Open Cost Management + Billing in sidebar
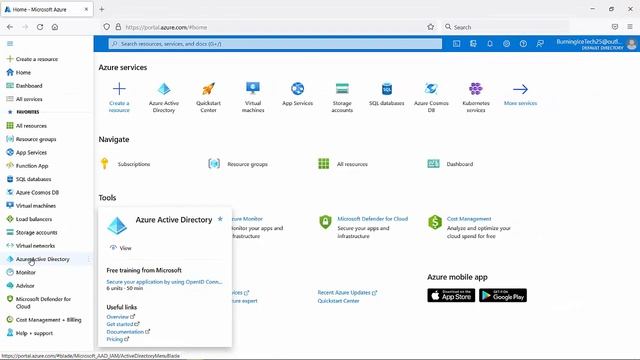 coord(44,320)
